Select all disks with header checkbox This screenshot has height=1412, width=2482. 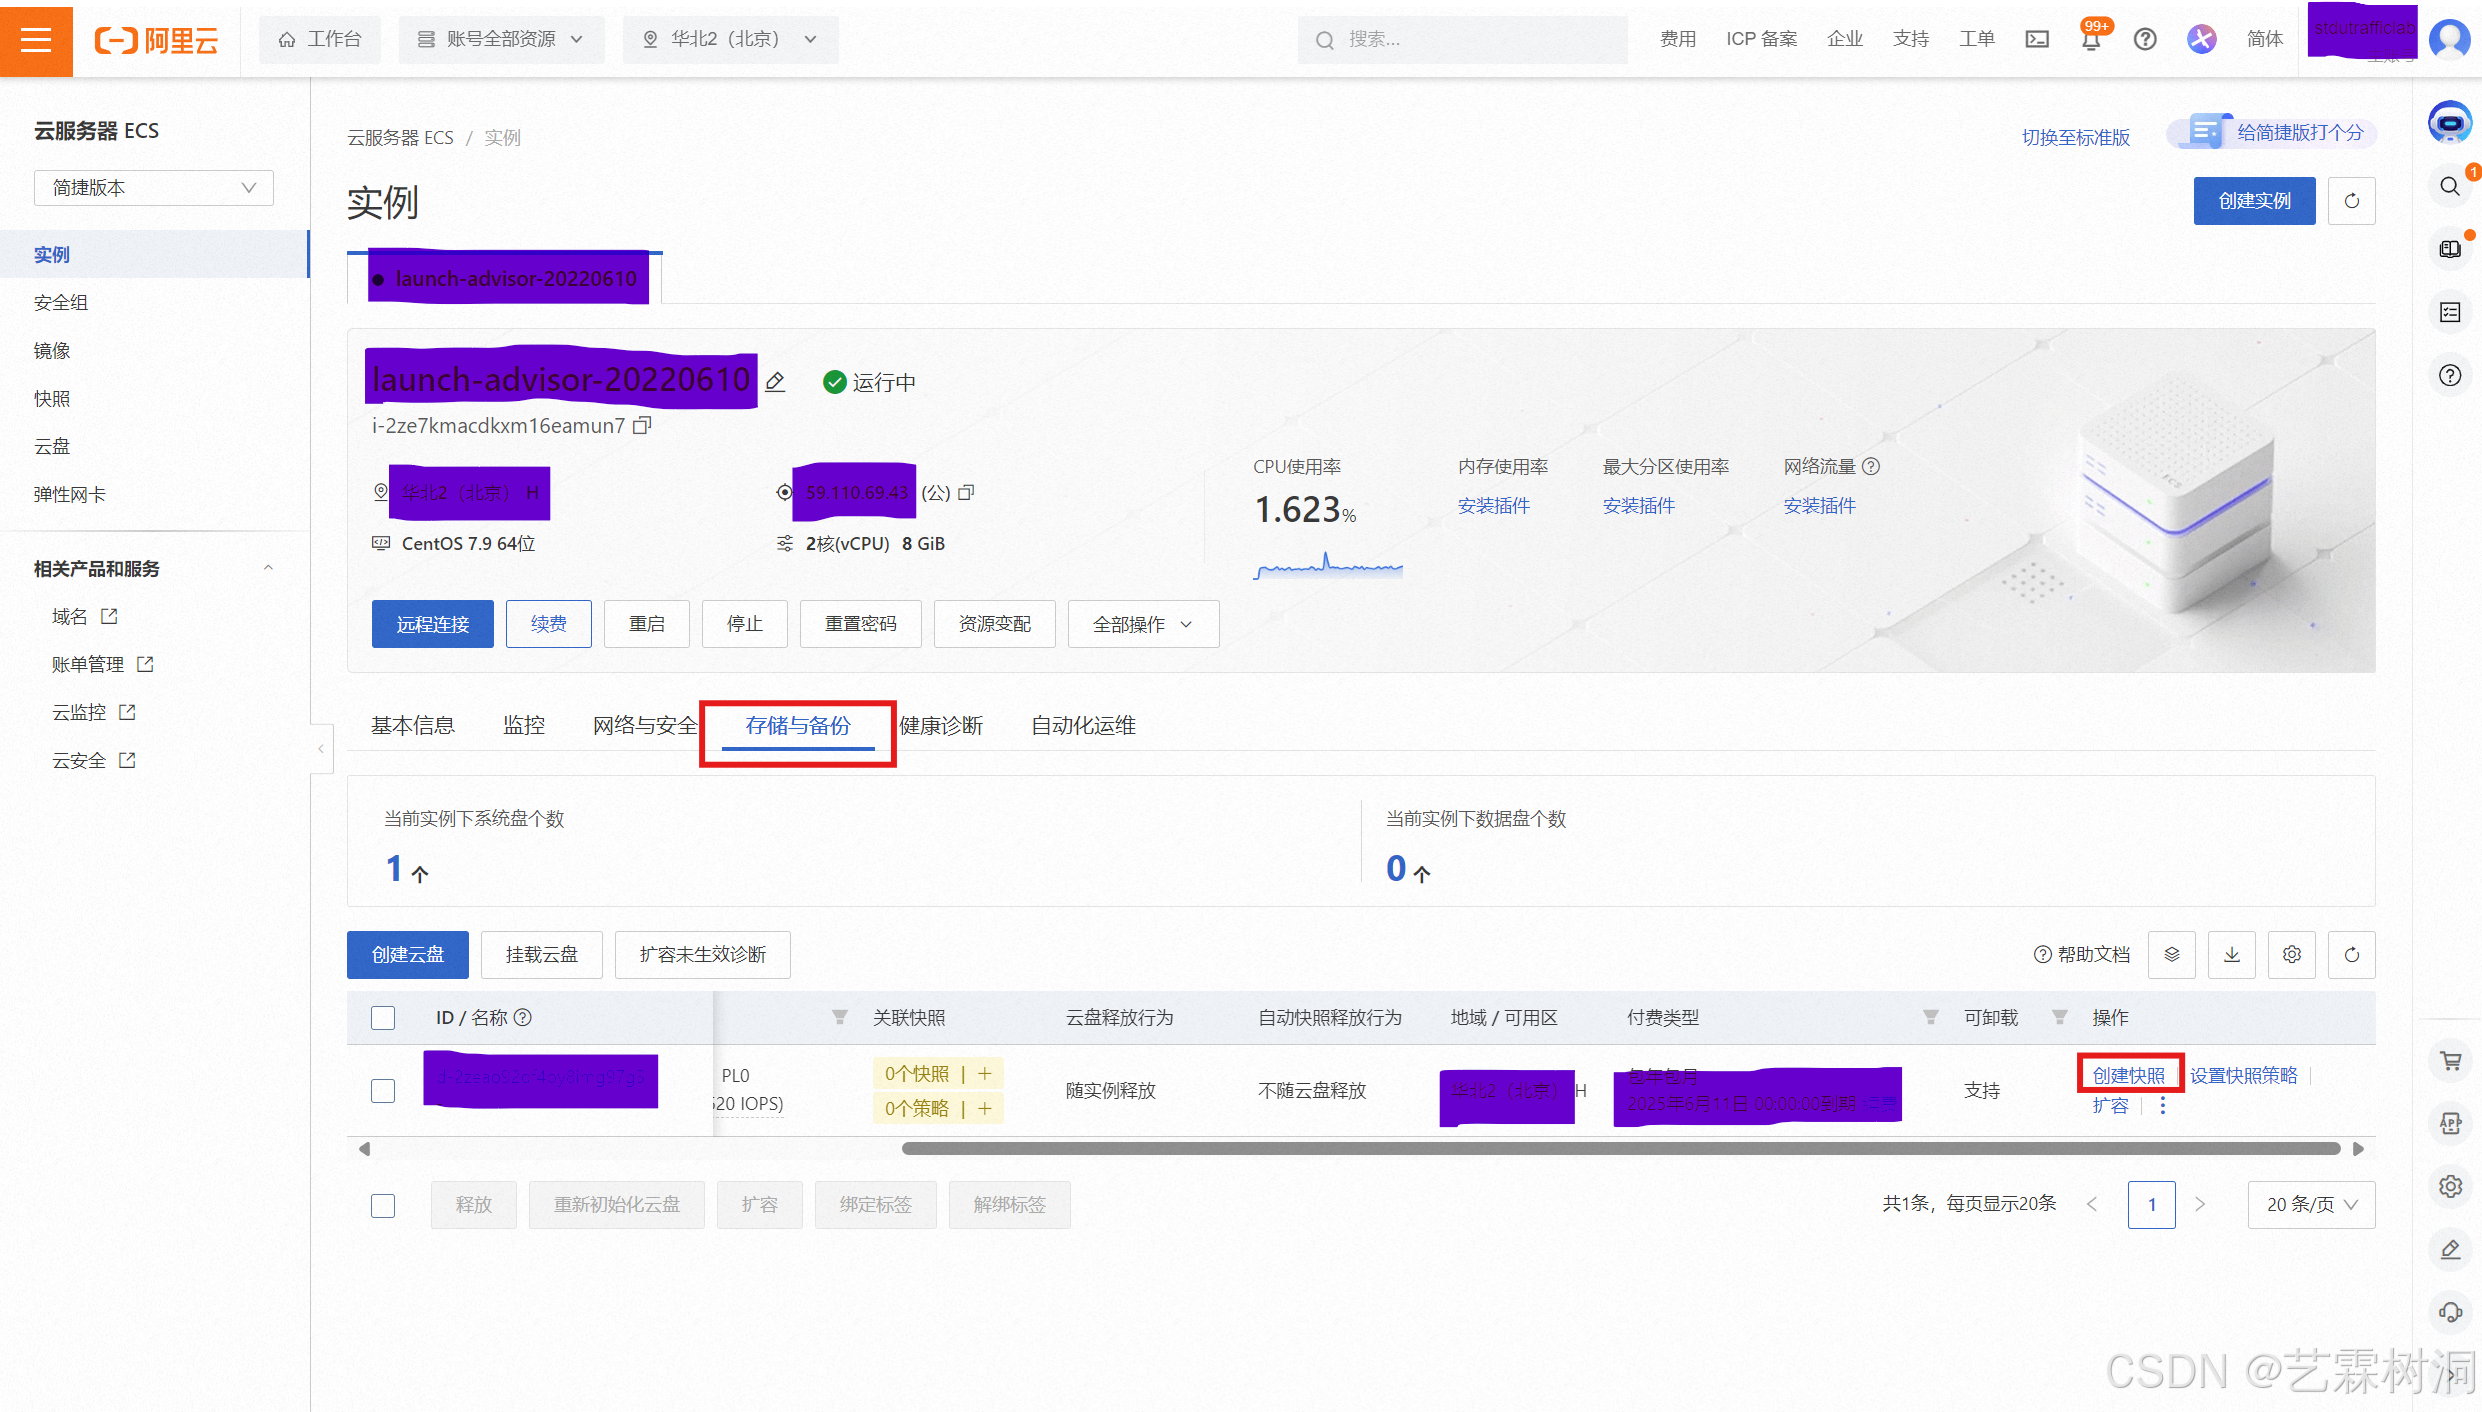click(383, 1018)
